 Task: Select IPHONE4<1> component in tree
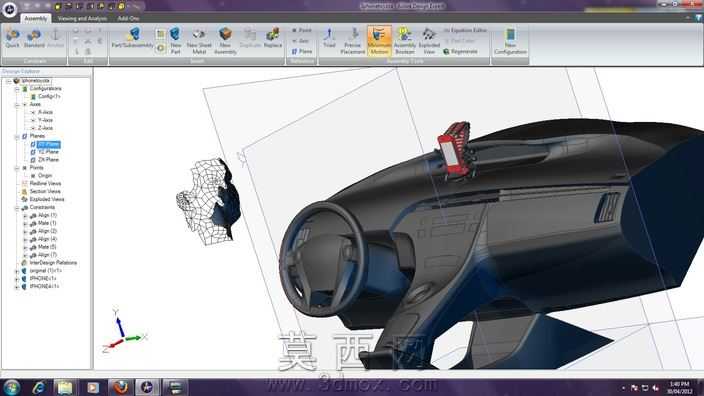[x=44, y=286]
